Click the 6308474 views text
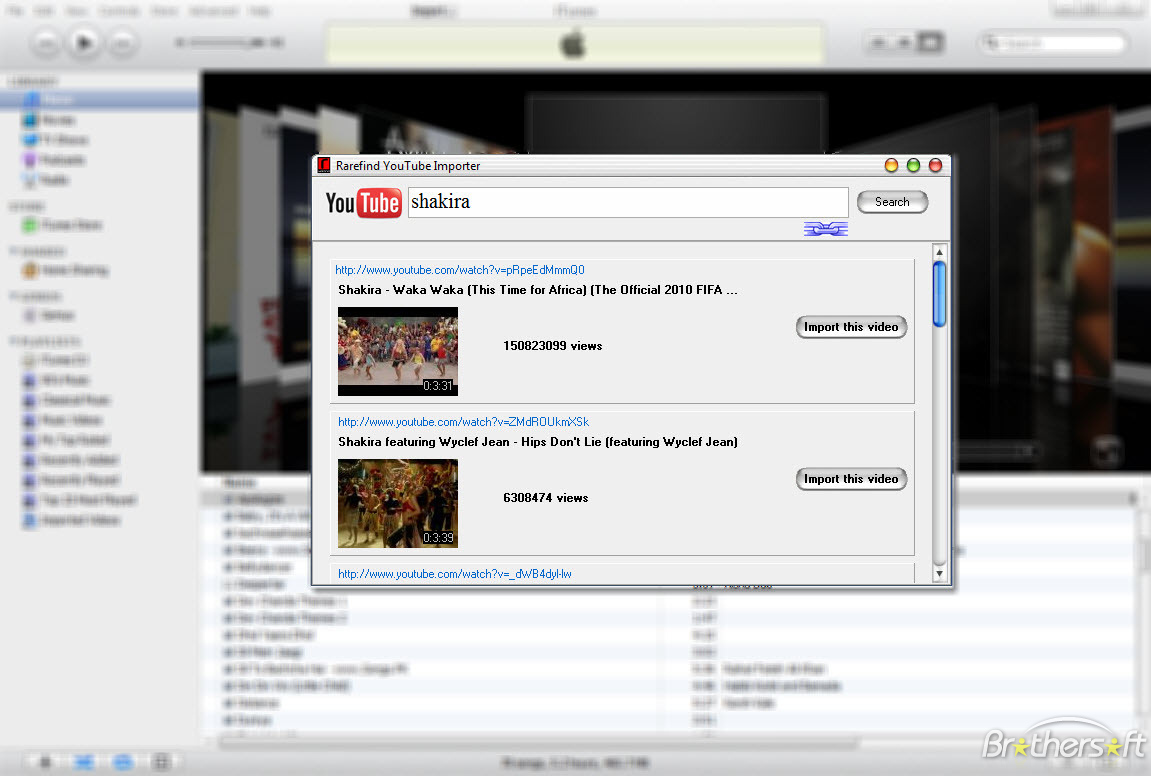The image size is (1151, 776). 545,498
